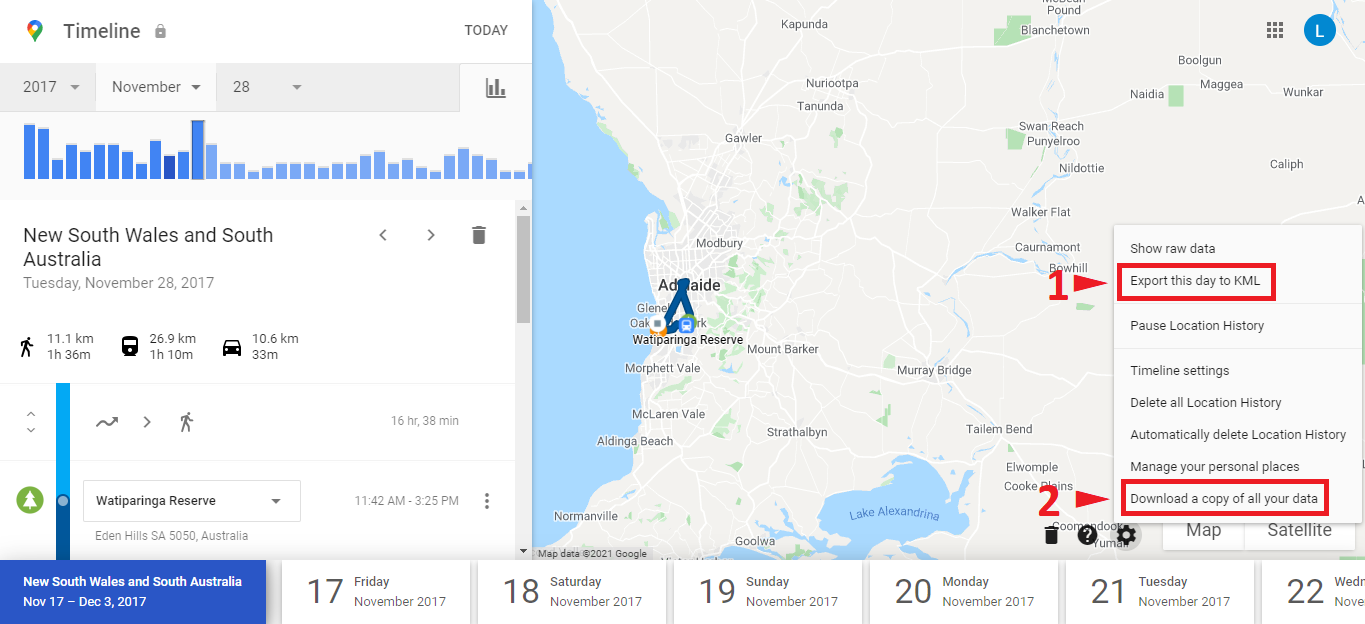1365x624 pixels.
Task: Click tallest highlighted bar in histogram
Action: pos(198,150)
